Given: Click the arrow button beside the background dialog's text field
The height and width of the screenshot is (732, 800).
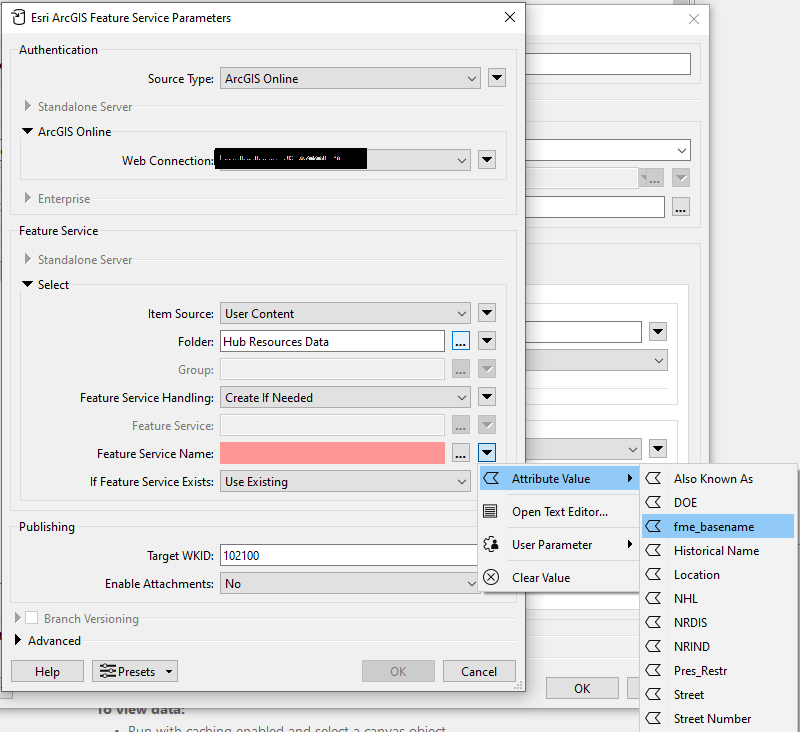Looking at the screenshot, I should click(x=658, y=332).
